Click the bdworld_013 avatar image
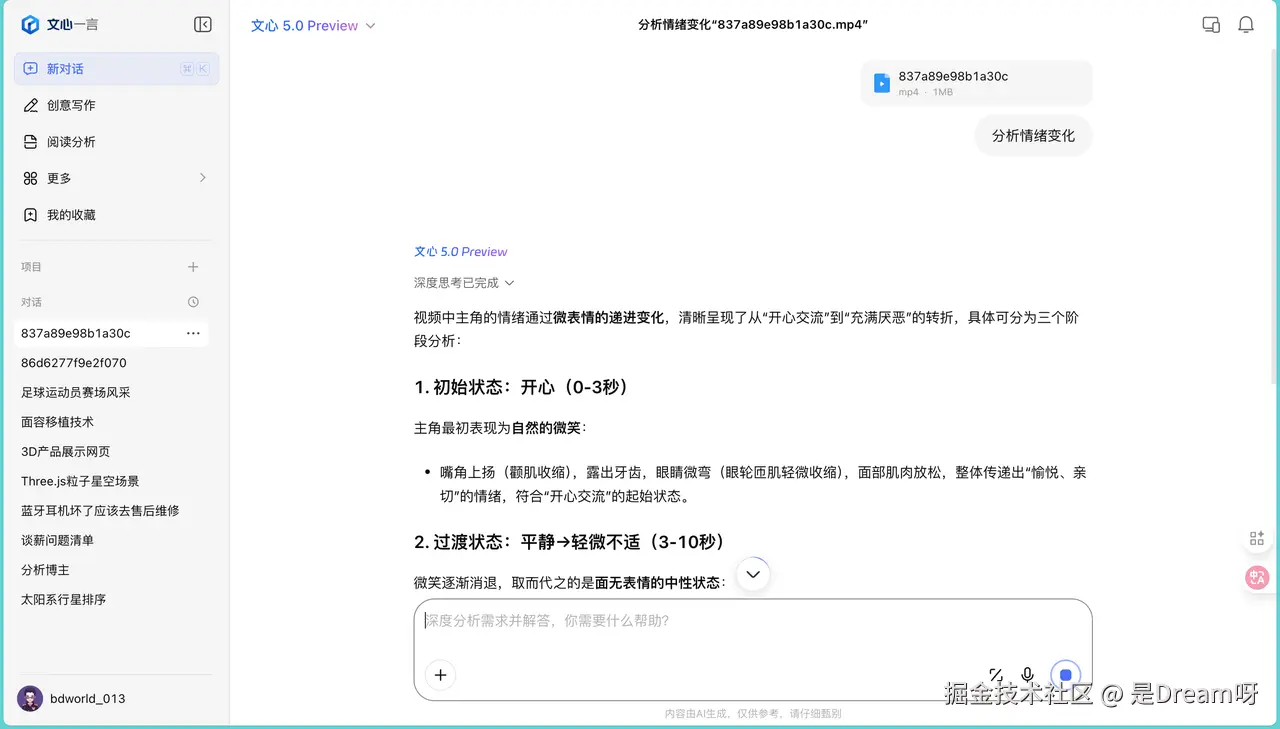Screen dimensions: 1280x729 click(30, 698)
